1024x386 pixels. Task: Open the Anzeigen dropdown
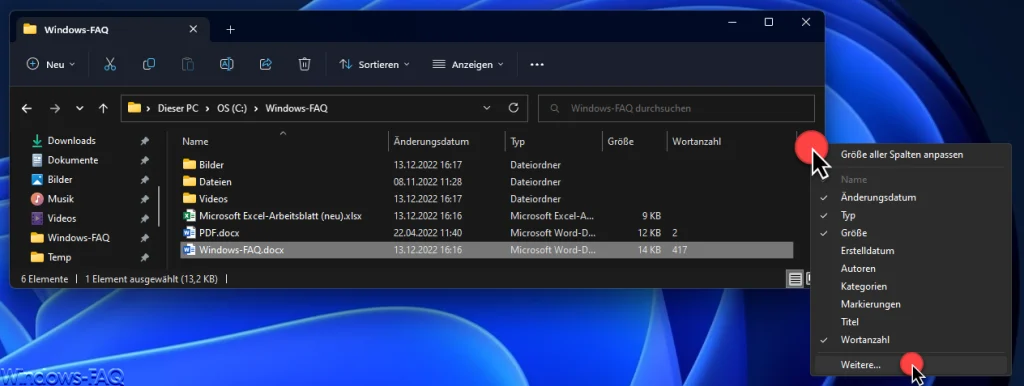(x=468, y=64)
